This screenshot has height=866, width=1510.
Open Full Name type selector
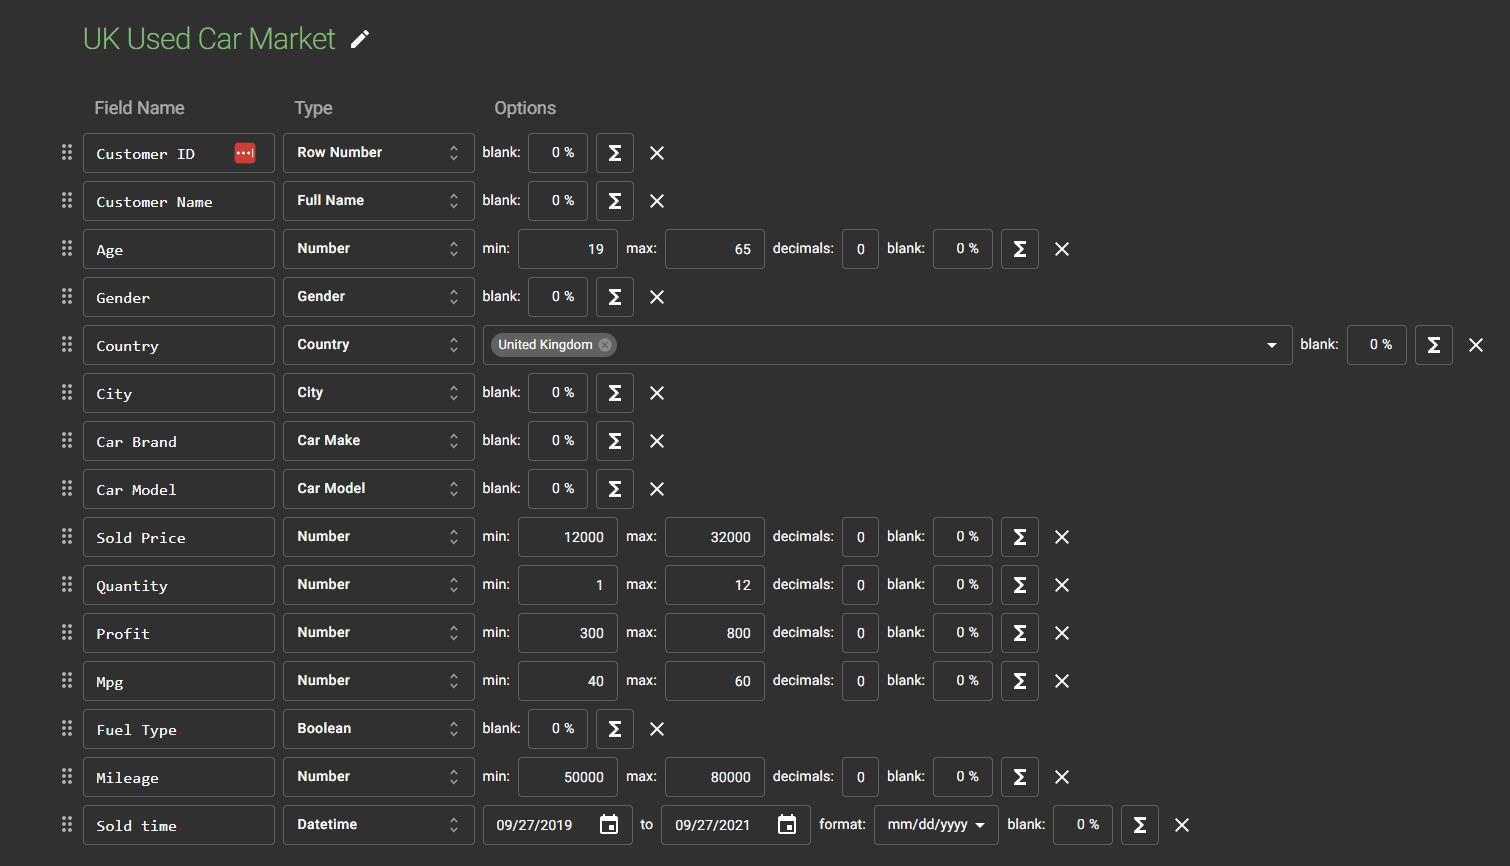[x=379, y=201]
